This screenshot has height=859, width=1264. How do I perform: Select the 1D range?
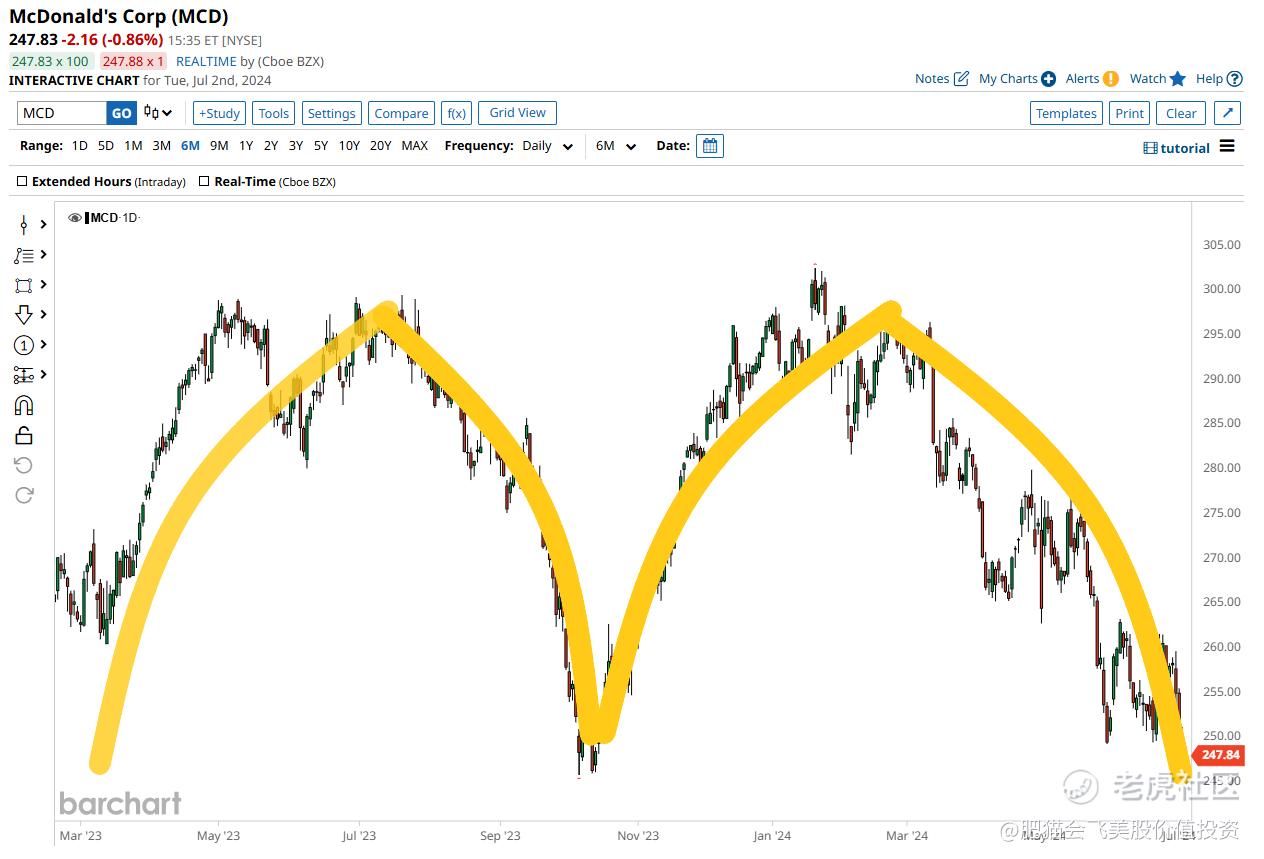[x=80, y=146]
